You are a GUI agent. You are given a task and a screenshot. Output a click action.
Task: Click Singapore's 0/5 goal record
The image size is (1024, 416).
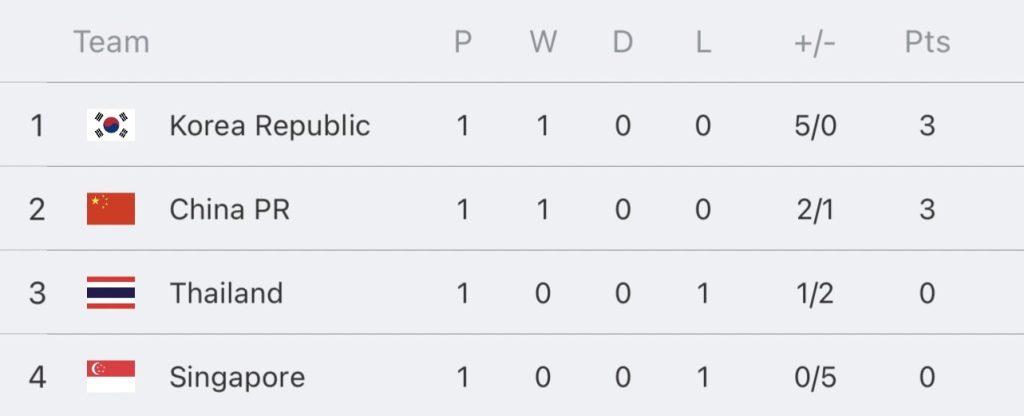(816, 377)
